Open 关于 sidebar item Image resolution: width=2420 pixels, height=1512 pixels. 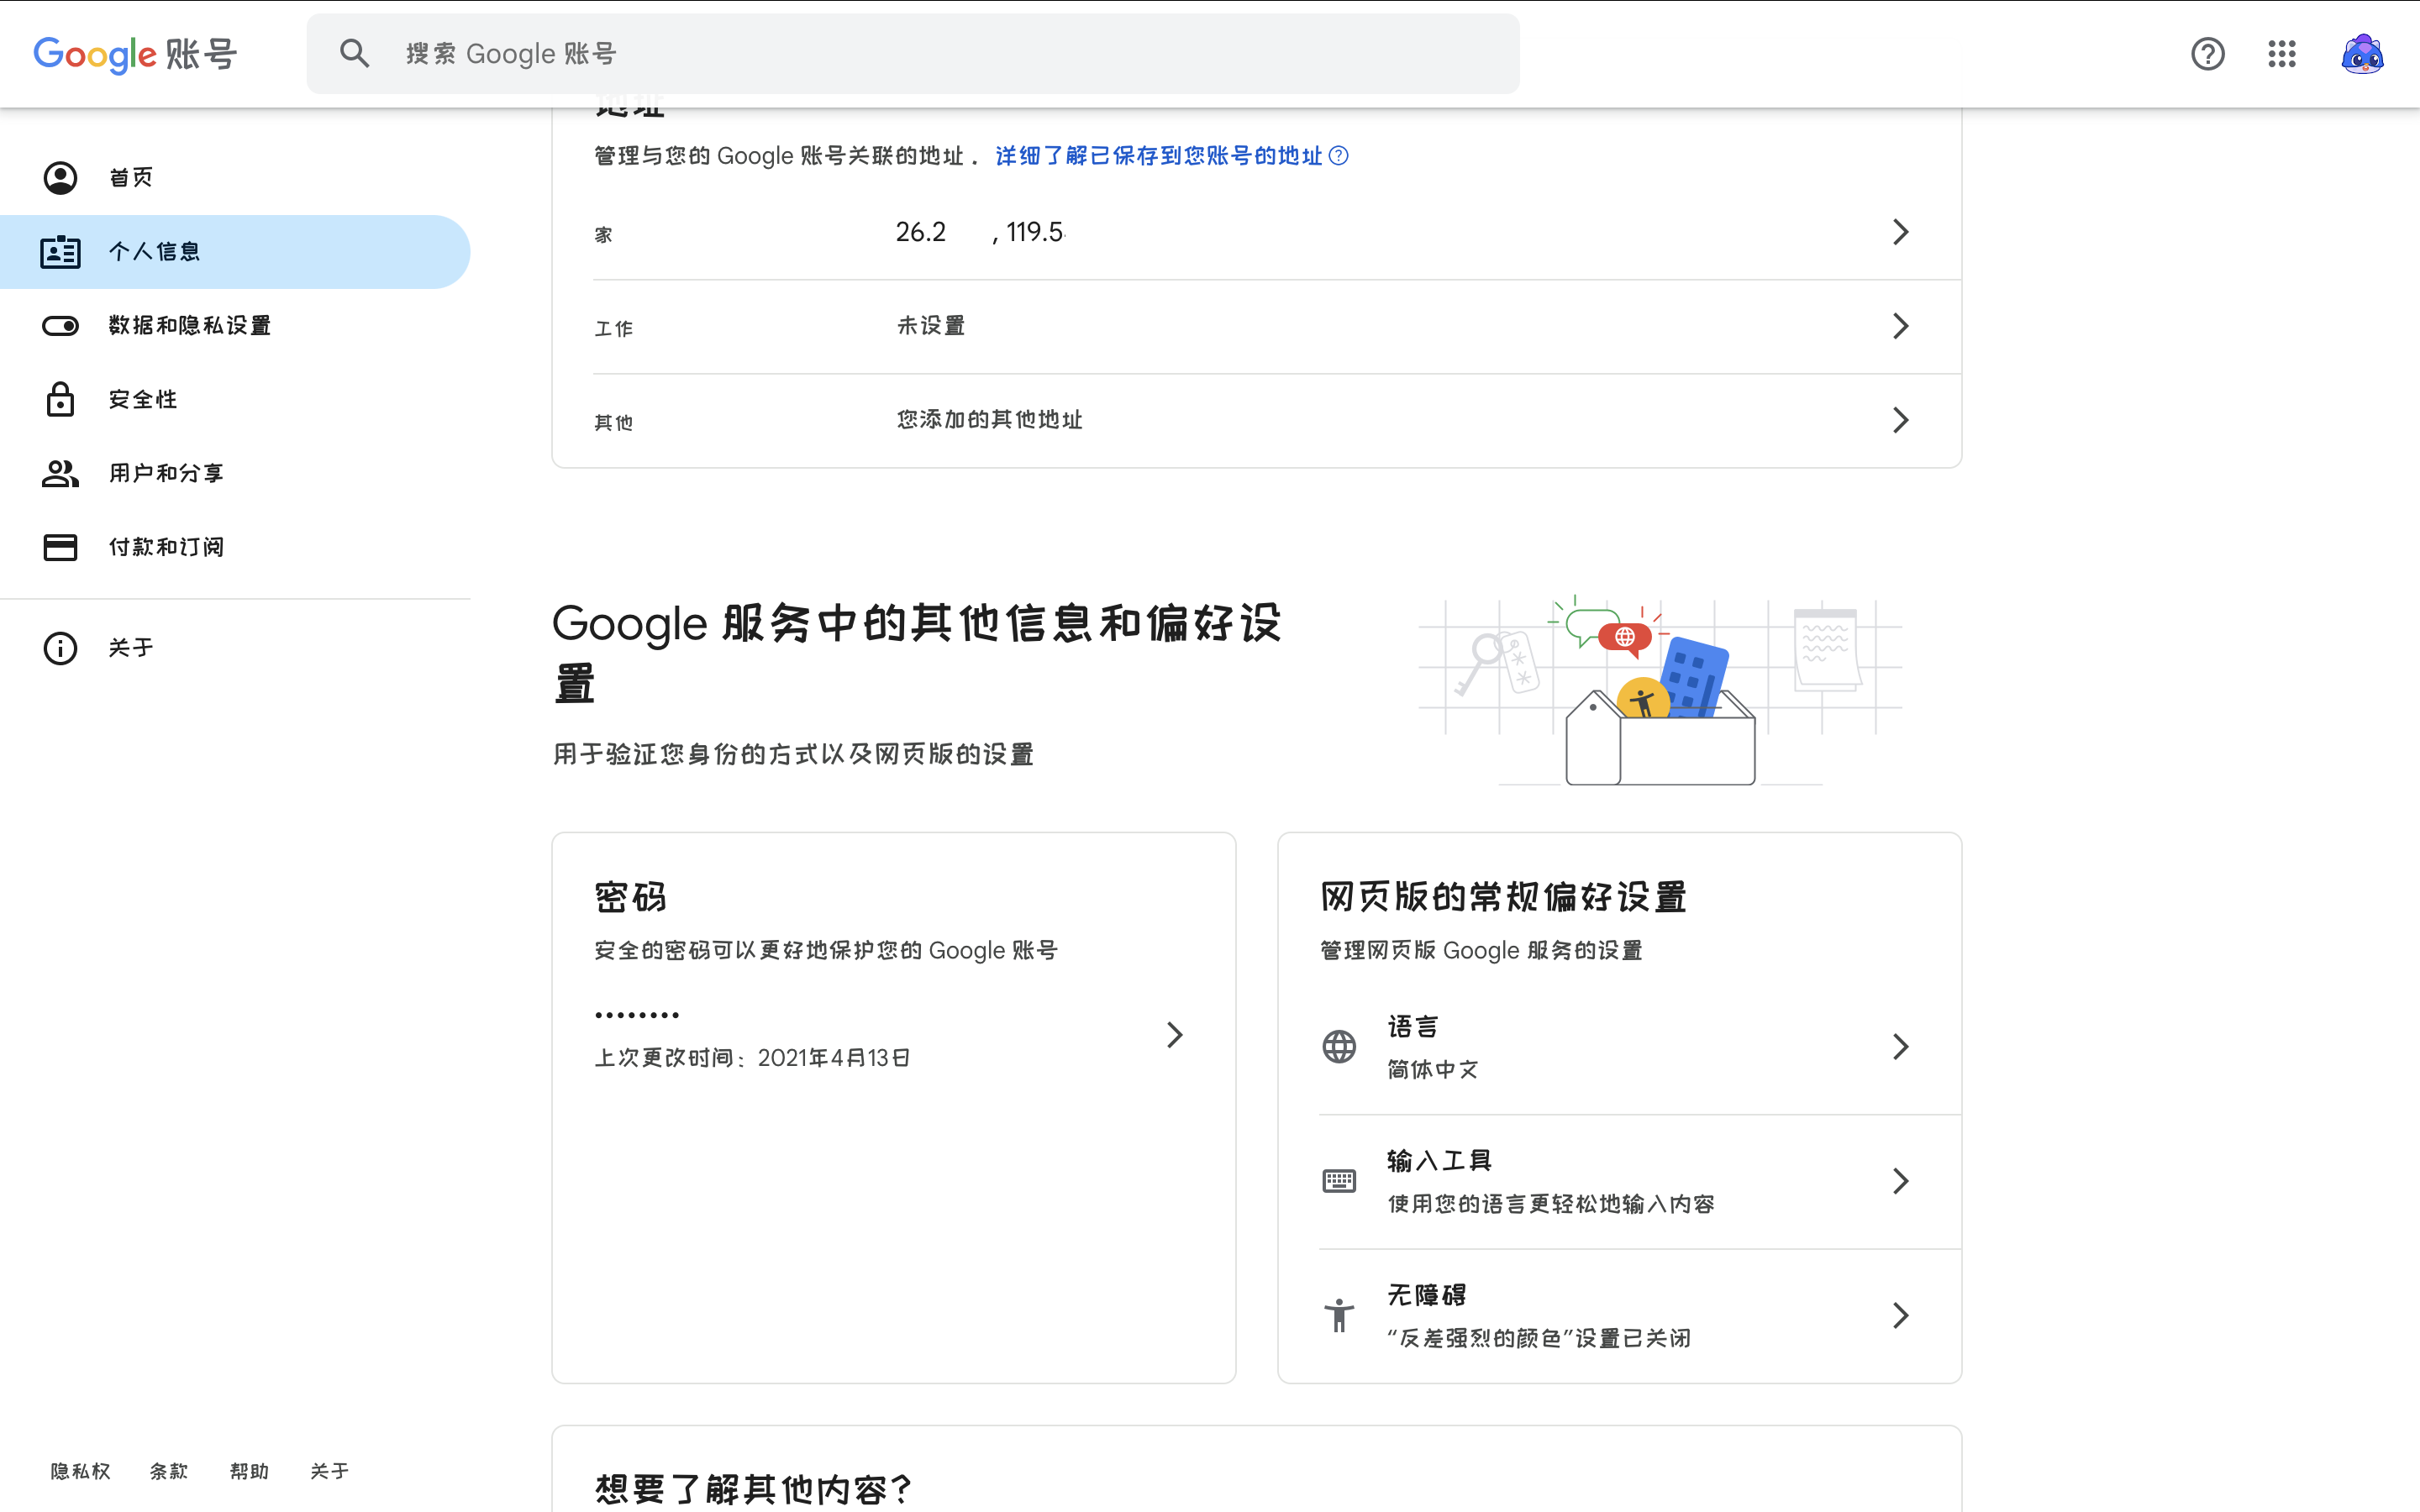coord(235,648)
